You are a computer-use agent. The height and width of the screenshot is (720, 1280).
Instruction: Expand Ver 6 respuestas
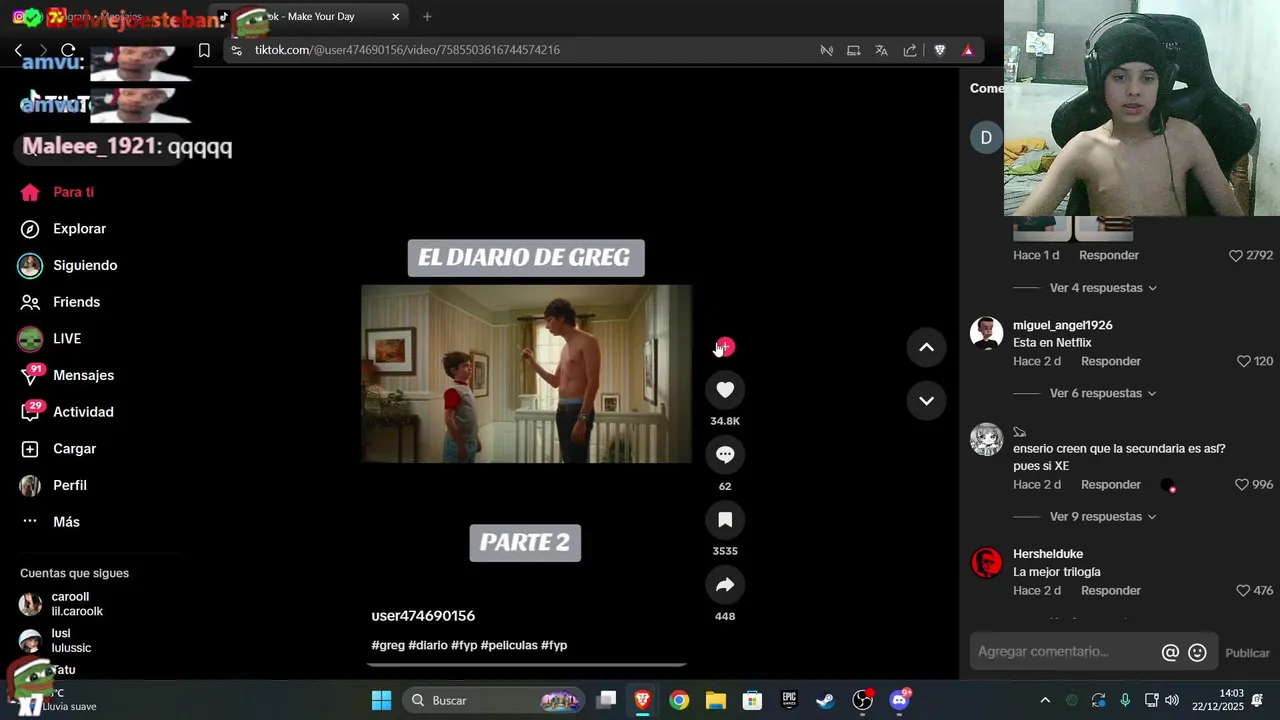(1103, 393)
